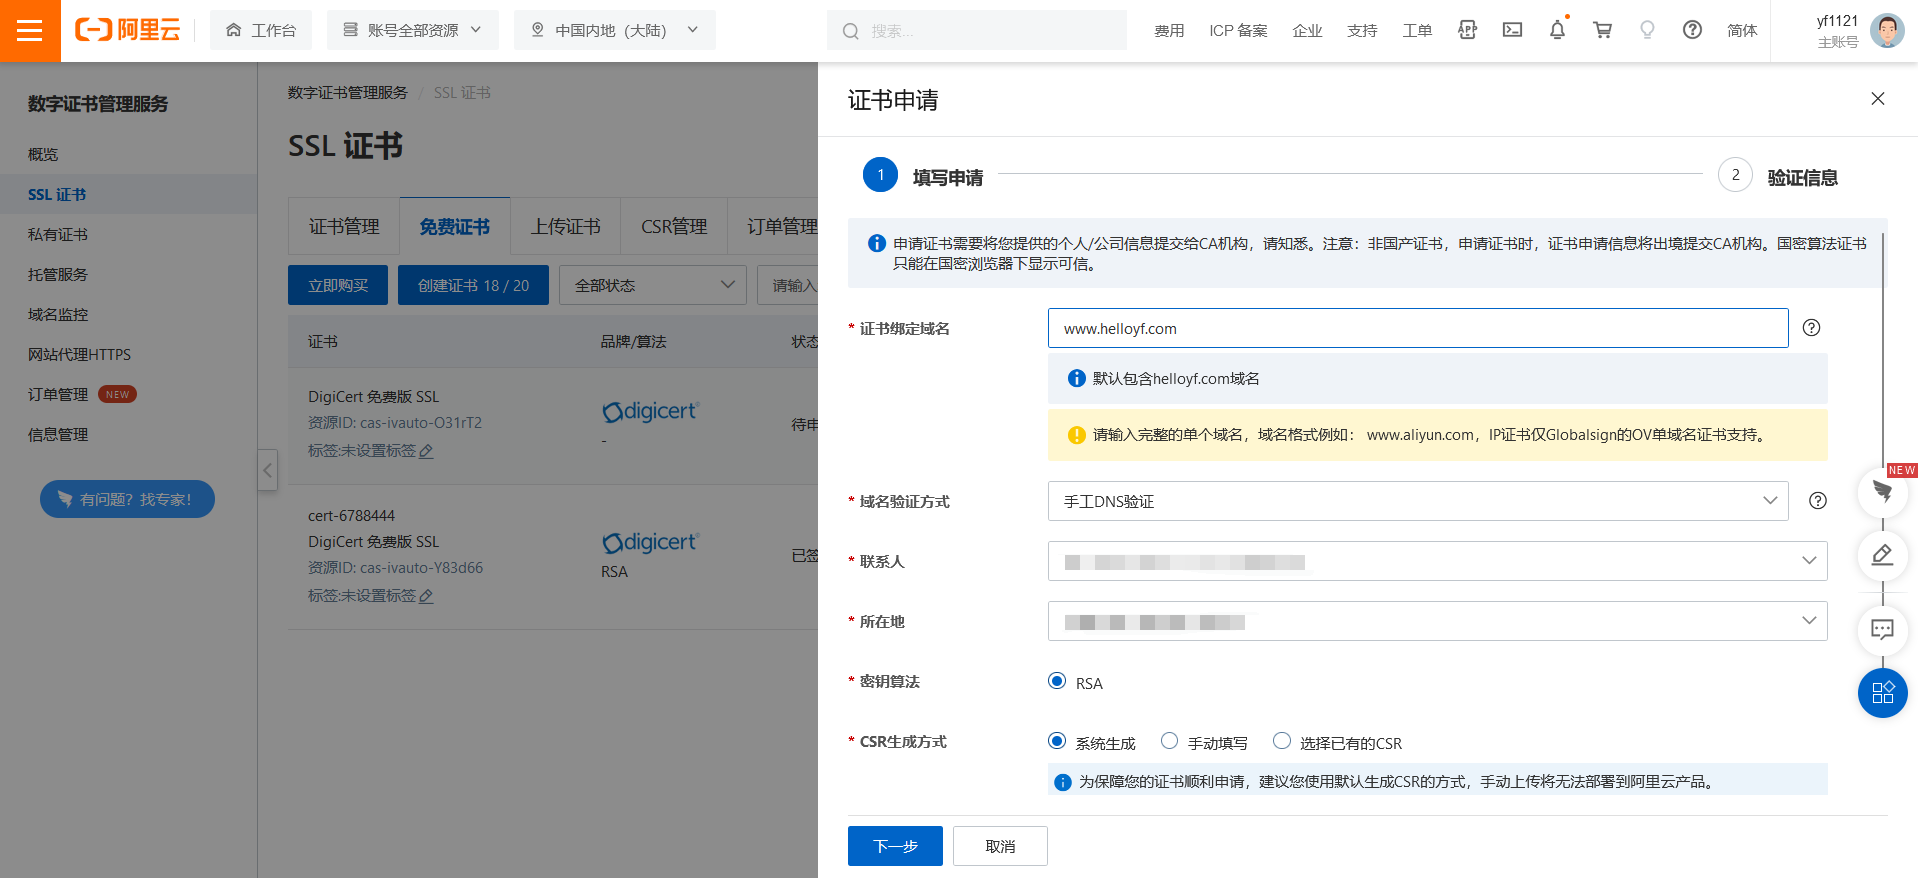Switch to 证书管理 tab
Screen dimensions: 1918x878
point(344,227)
